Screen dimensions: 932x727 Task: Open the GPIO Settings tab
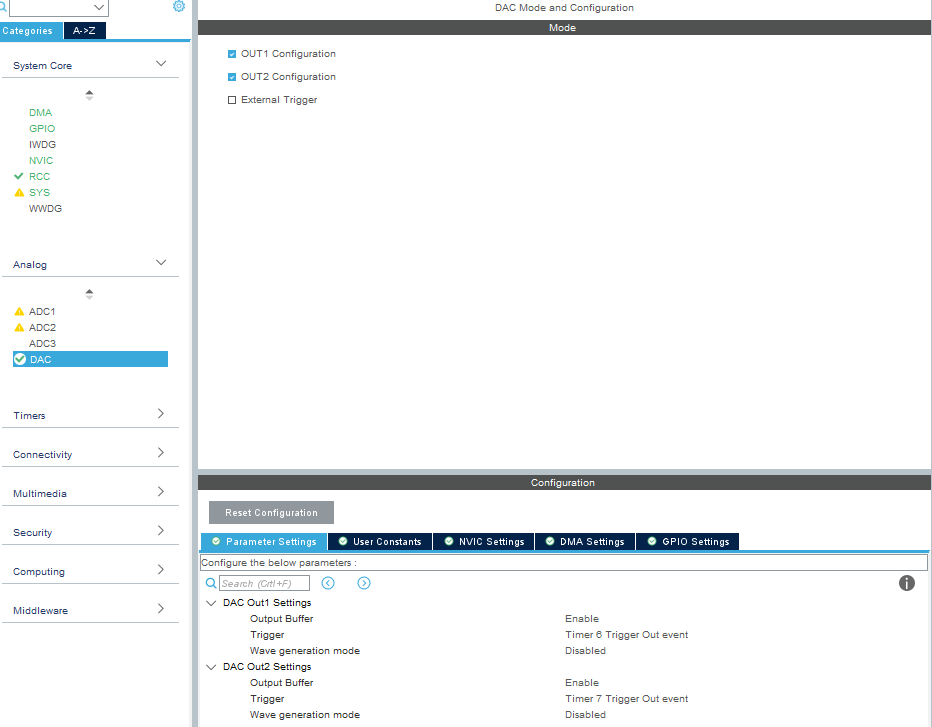pyautogui.click(x=688, y=542)
